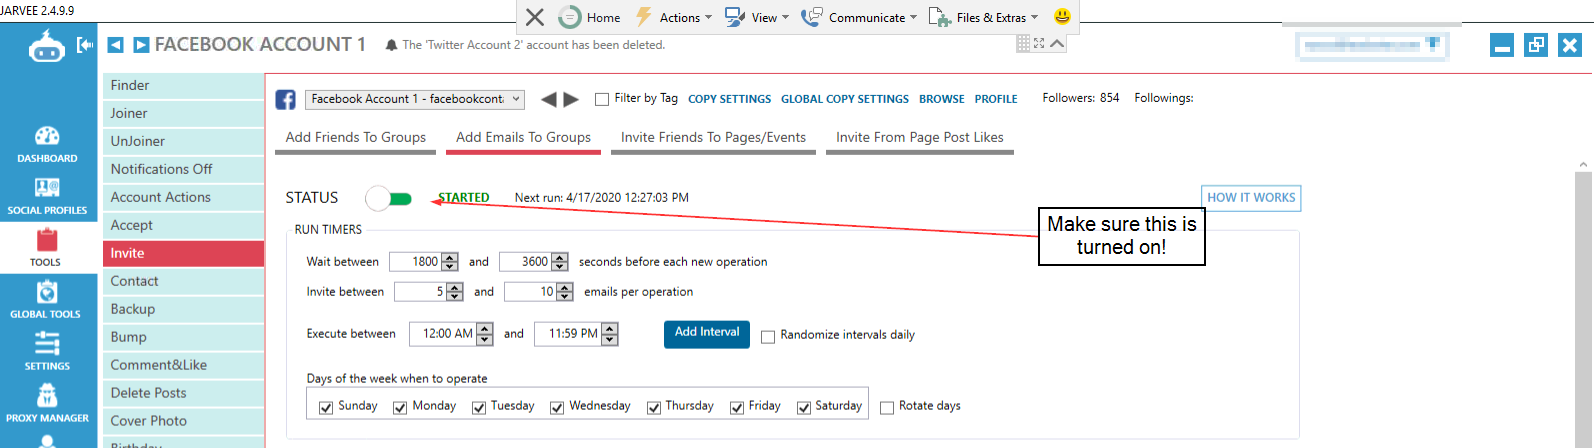Click BROWSE link
Screen dimensions: 1594x448
click(x=942, y=99)
